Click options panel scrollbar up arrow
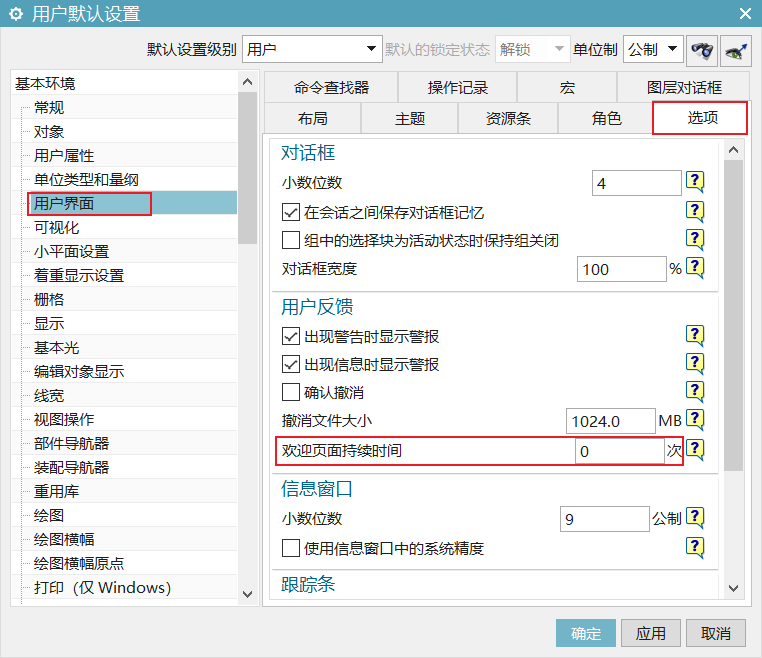Image resolution: width=762 pixels, height=658 pixels. pos(734,150)
